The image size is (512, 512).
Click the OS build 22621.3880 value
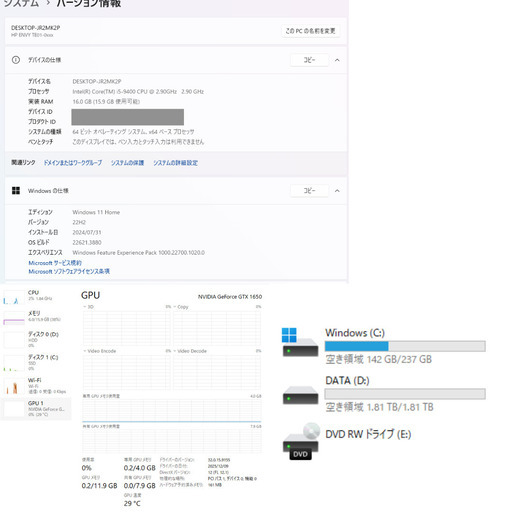point(87,242)
